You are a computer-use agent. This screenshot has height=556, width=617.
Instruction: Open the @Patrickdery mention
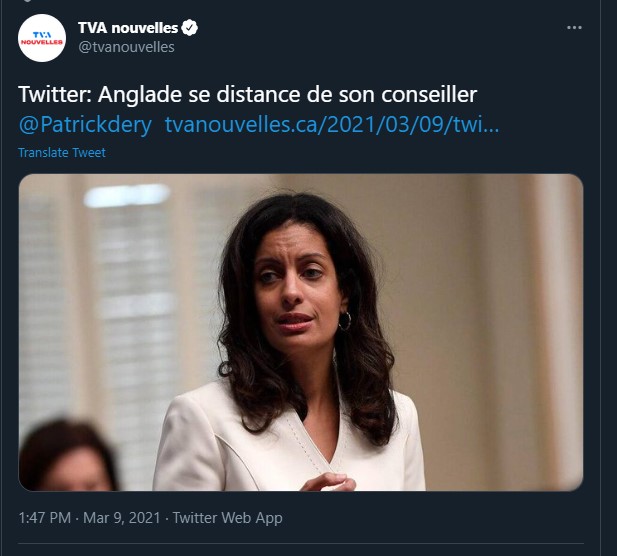85,125
